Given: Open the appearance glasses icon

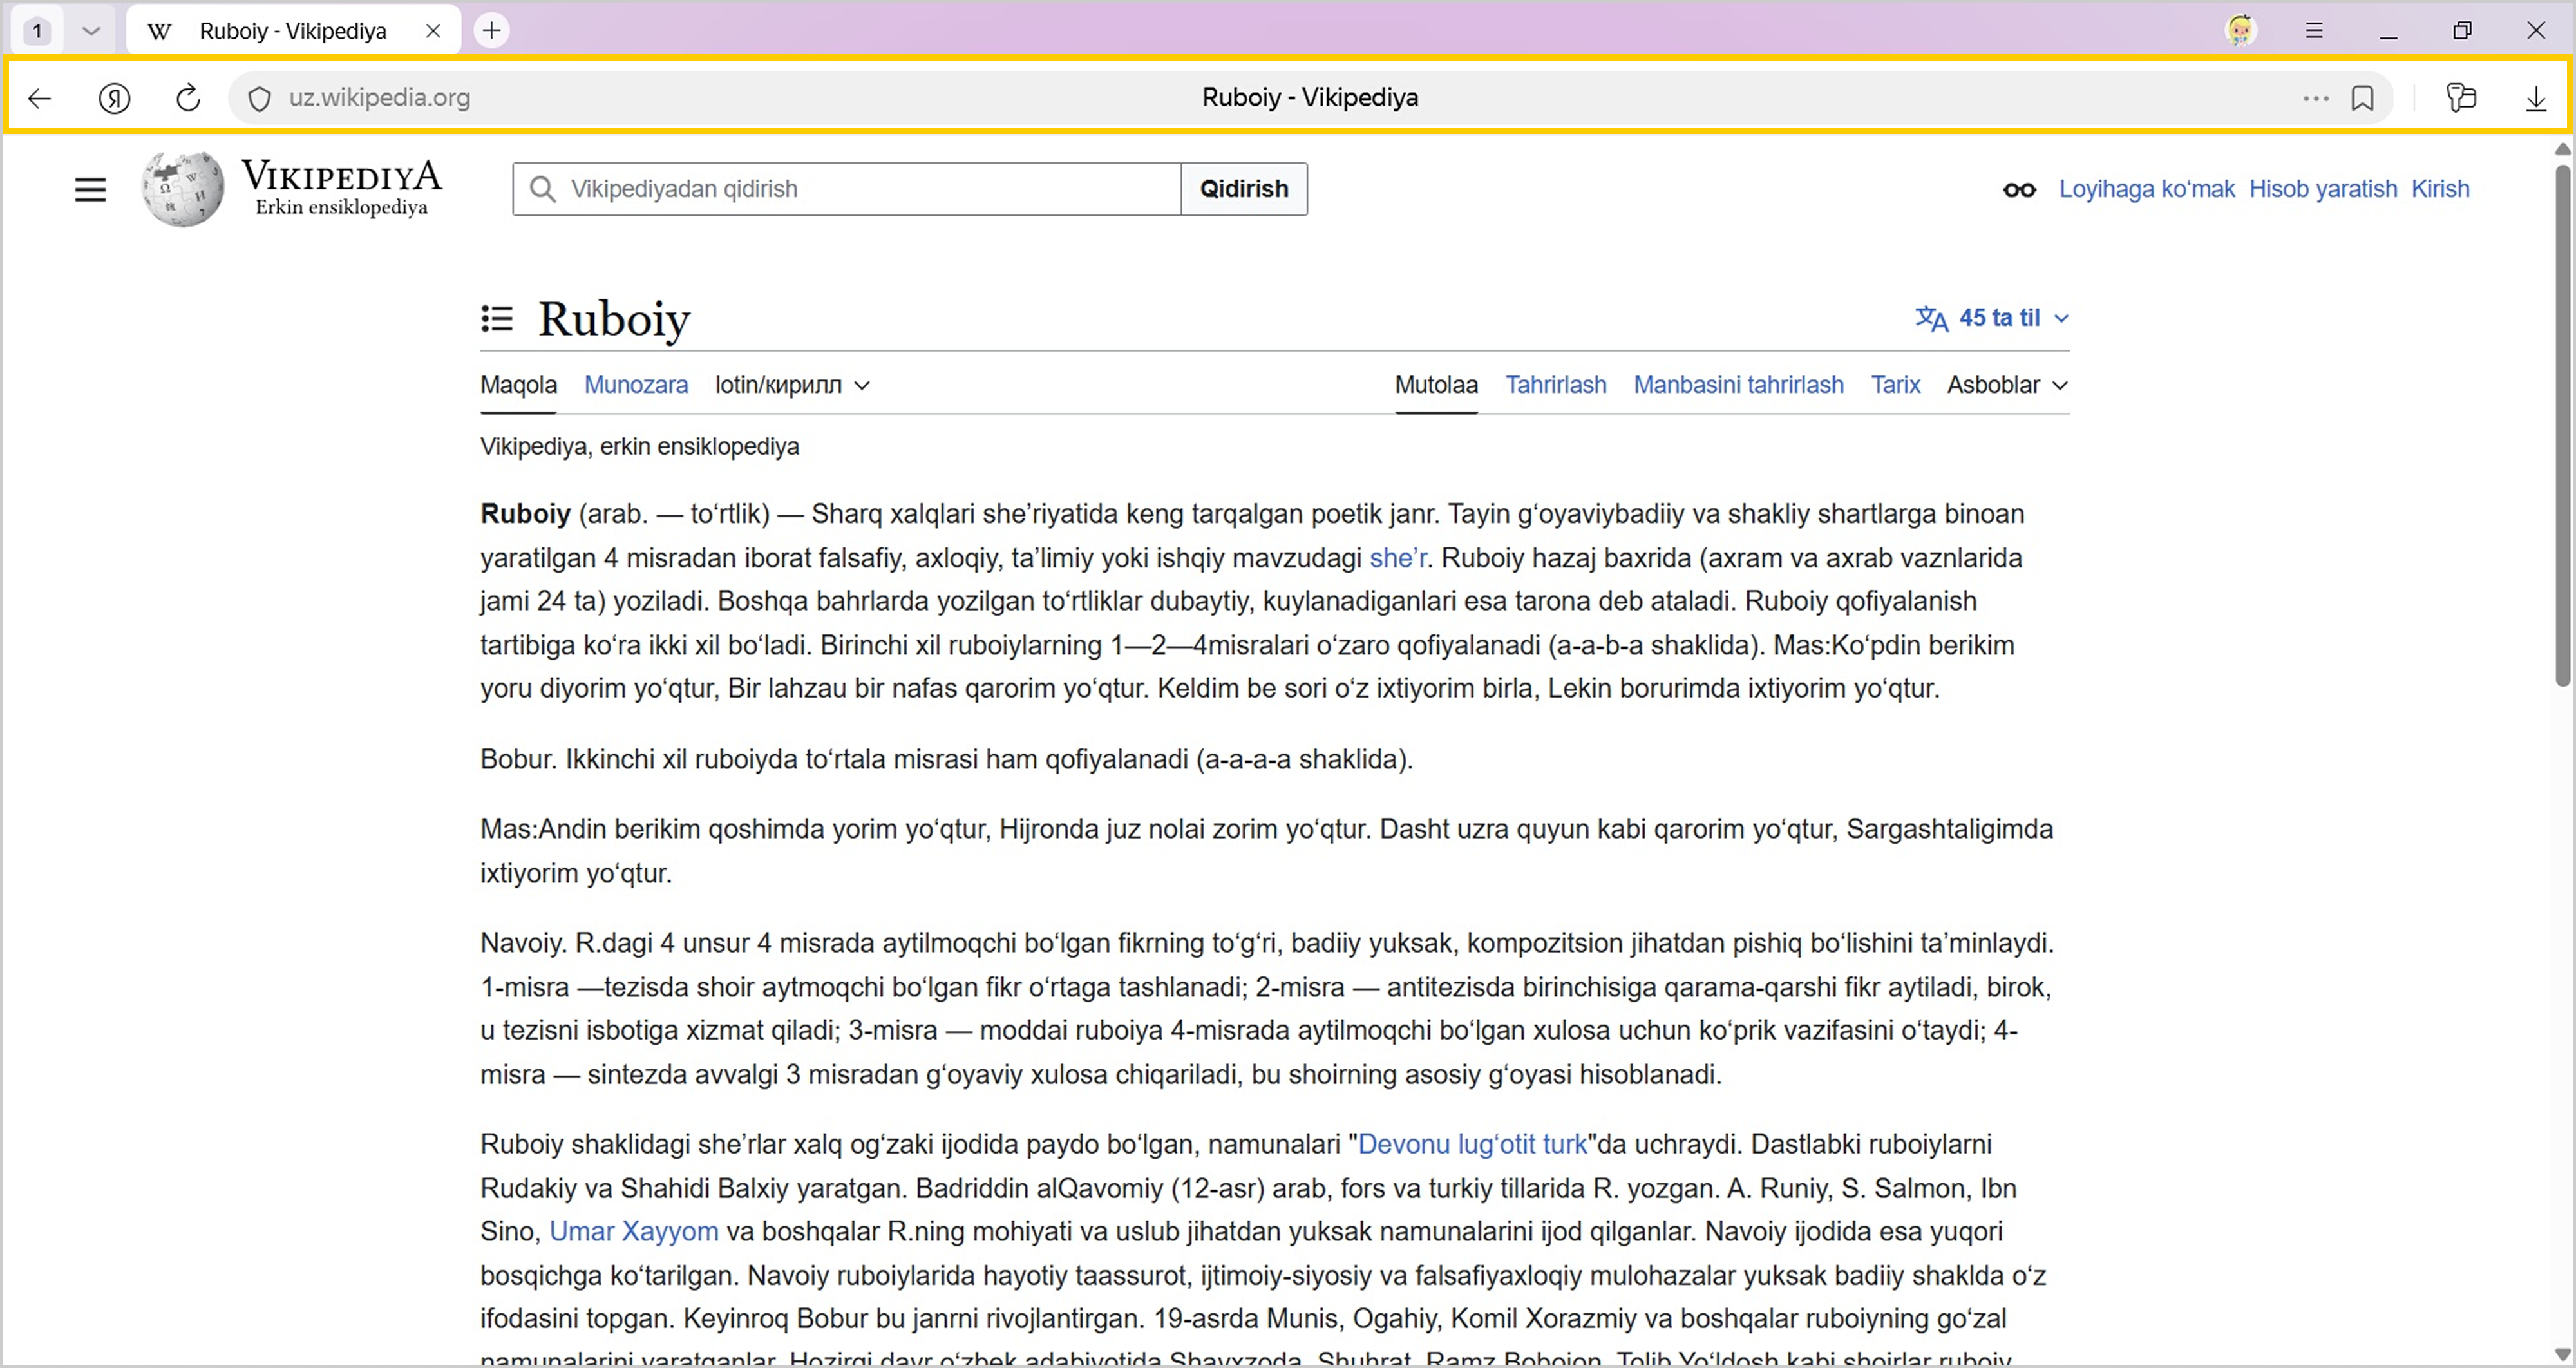Looking at the screenshot, I should click(2019, 190).
